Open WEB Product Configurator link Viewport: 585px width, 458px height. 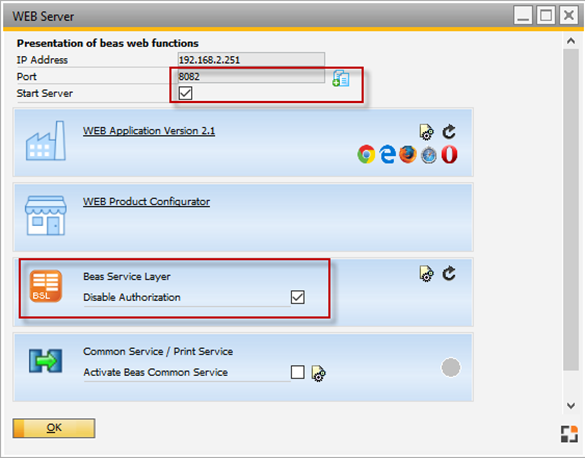[146, 202]
